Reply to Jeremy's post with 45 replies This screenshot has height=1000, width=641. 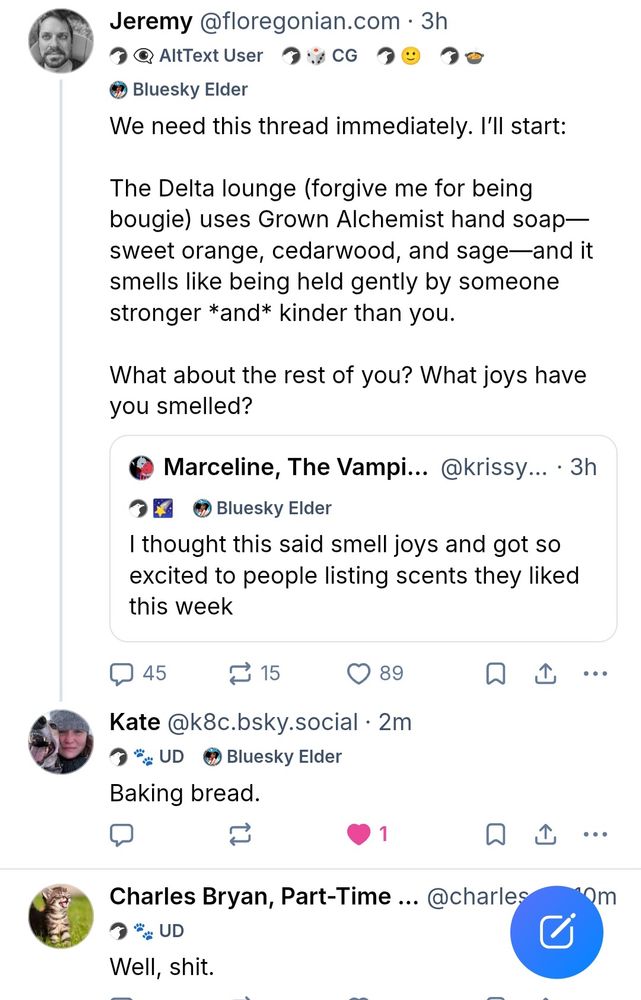tap(122, 674)
